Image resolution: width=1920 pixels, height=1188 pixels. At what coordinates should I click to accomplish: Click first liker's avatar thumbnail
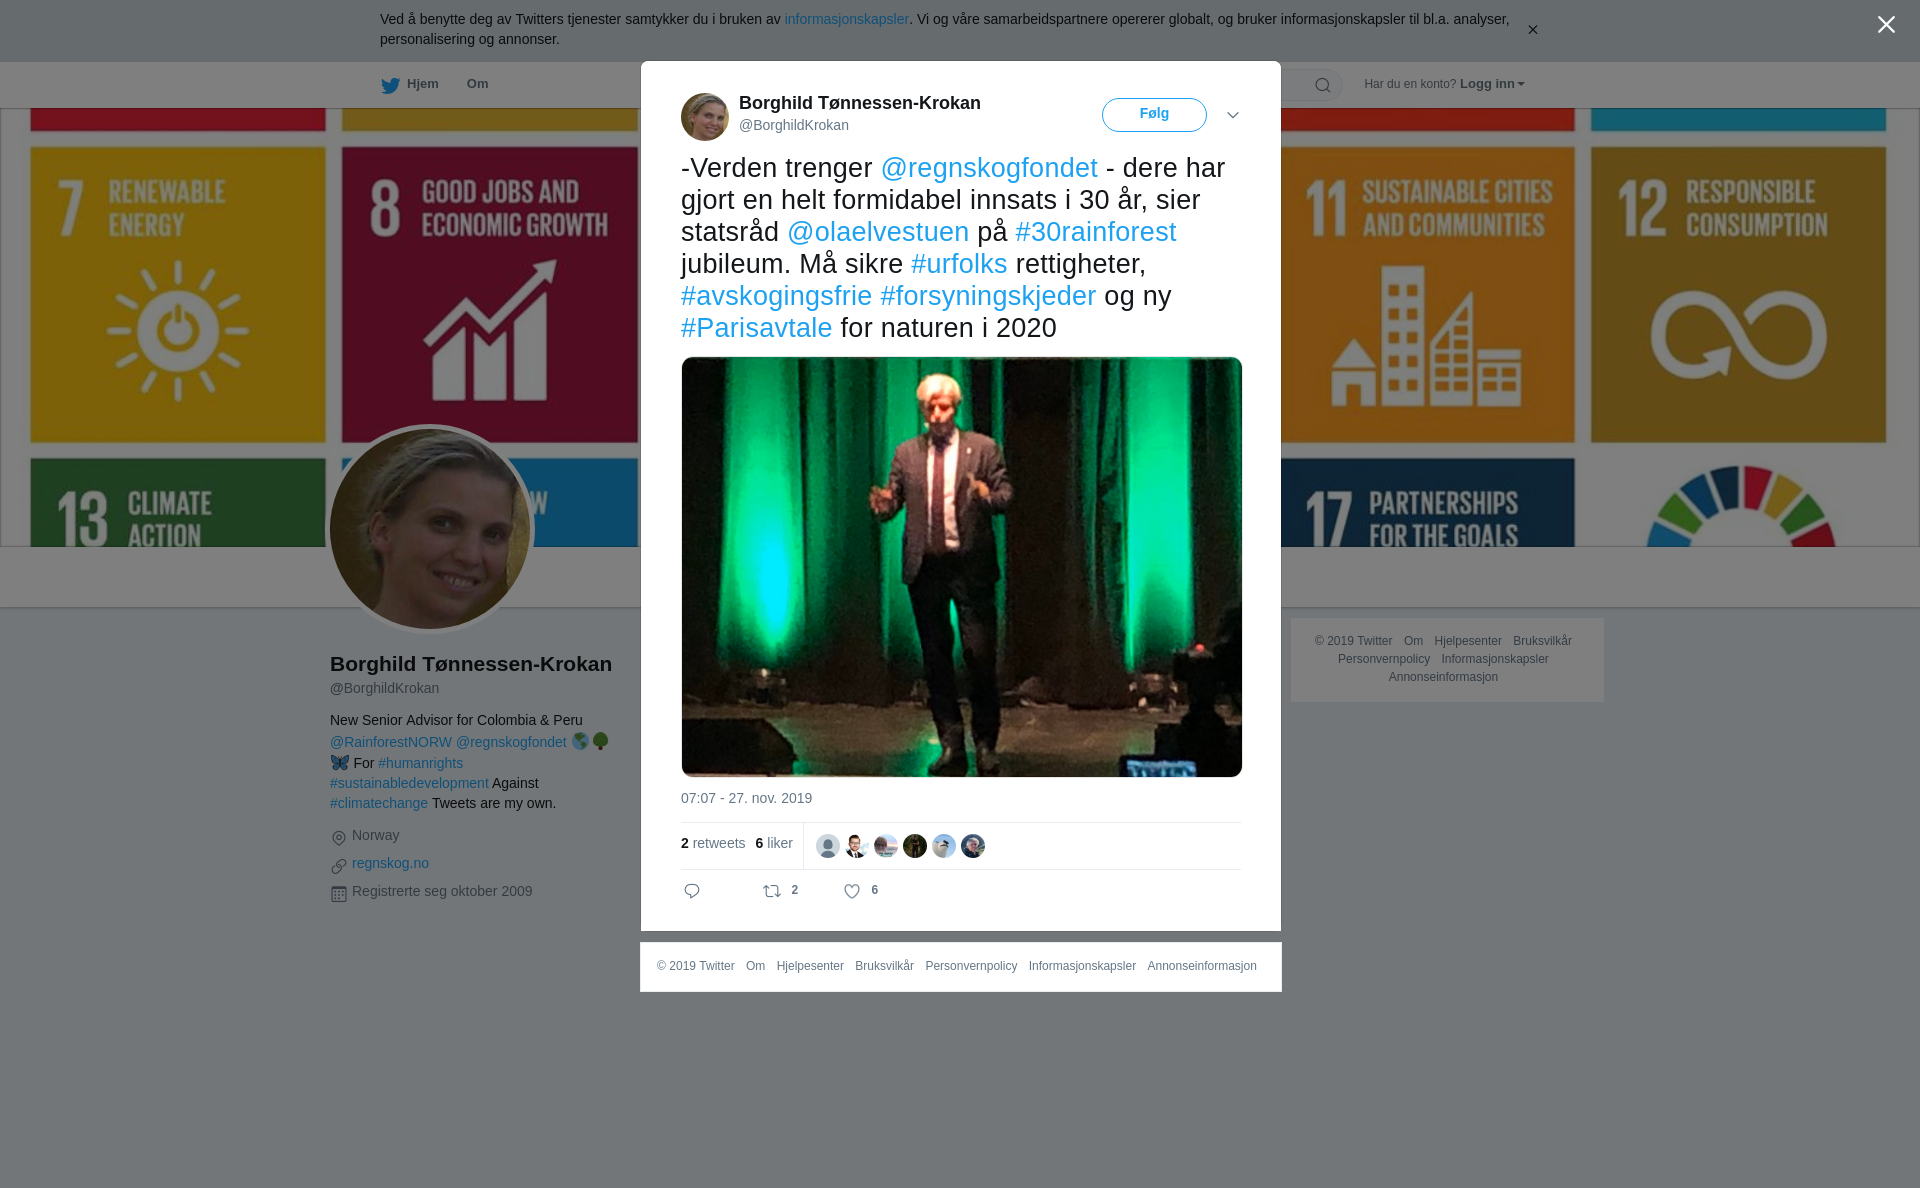[828, 846]
